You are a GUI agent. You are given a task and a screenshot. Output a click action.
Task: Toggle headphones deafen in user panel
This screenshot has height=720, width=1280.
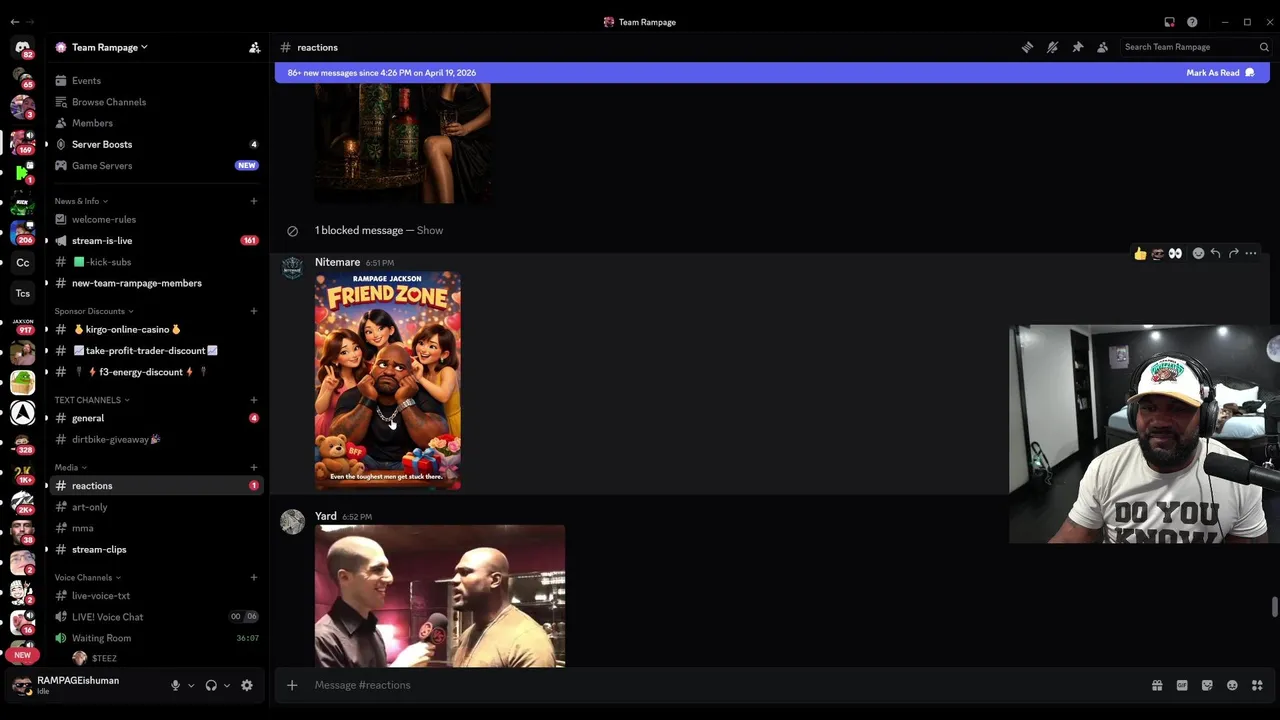211,686
